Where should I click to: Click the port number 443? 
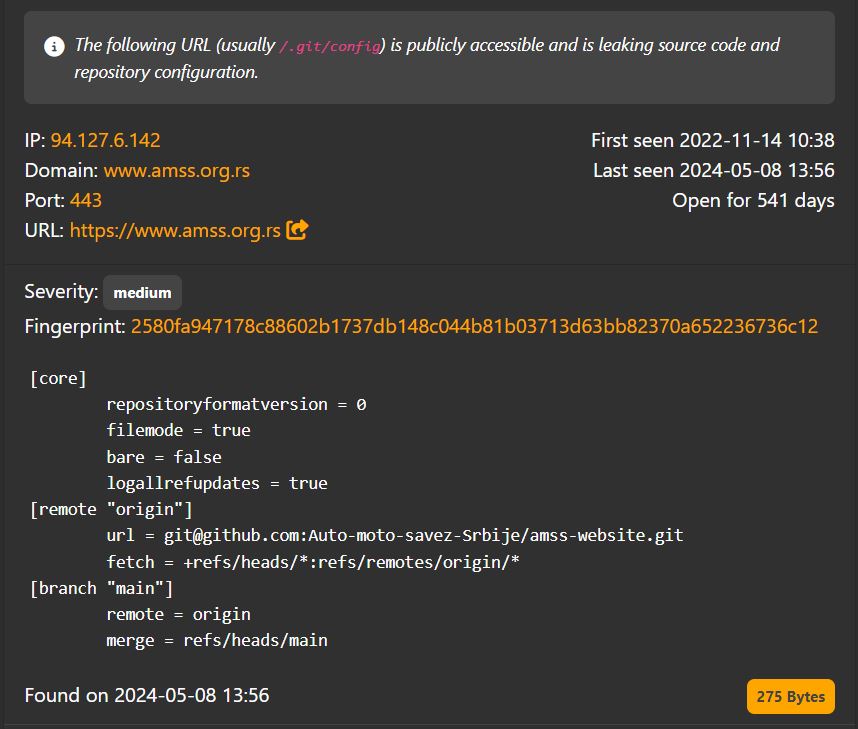tap(86, 200)
